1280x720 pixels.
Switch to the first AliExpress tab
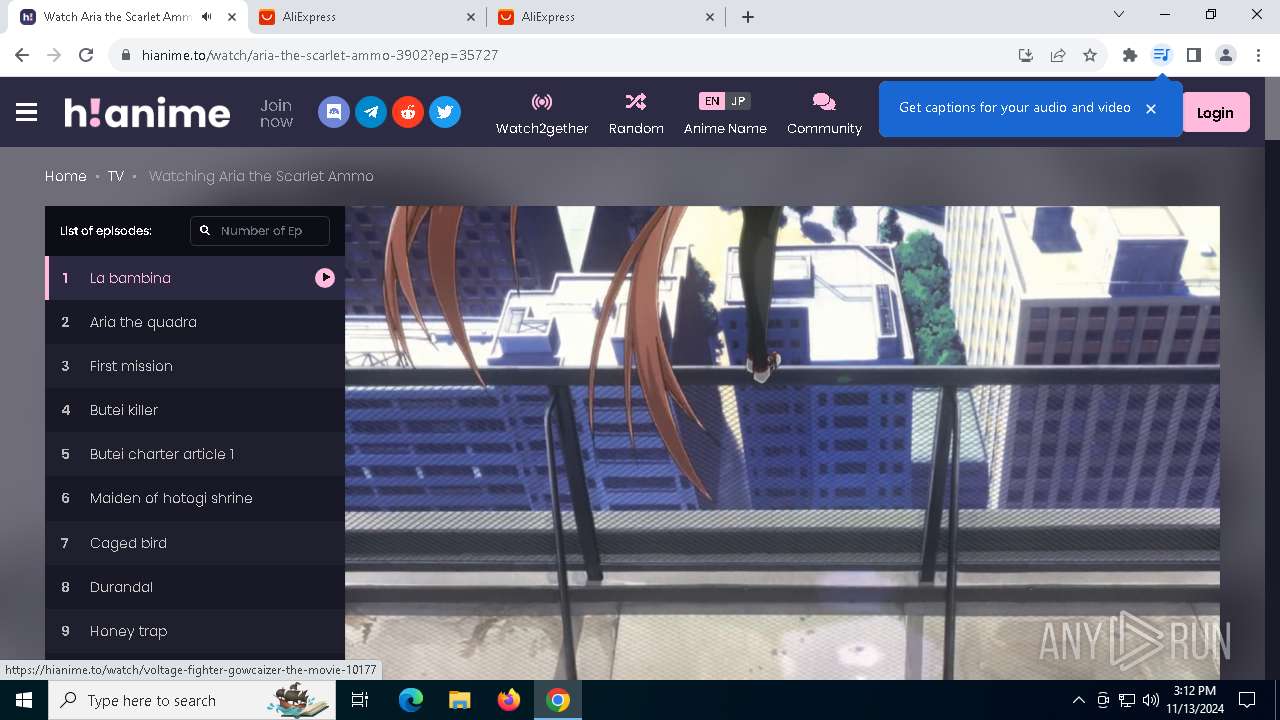[367, 17]
